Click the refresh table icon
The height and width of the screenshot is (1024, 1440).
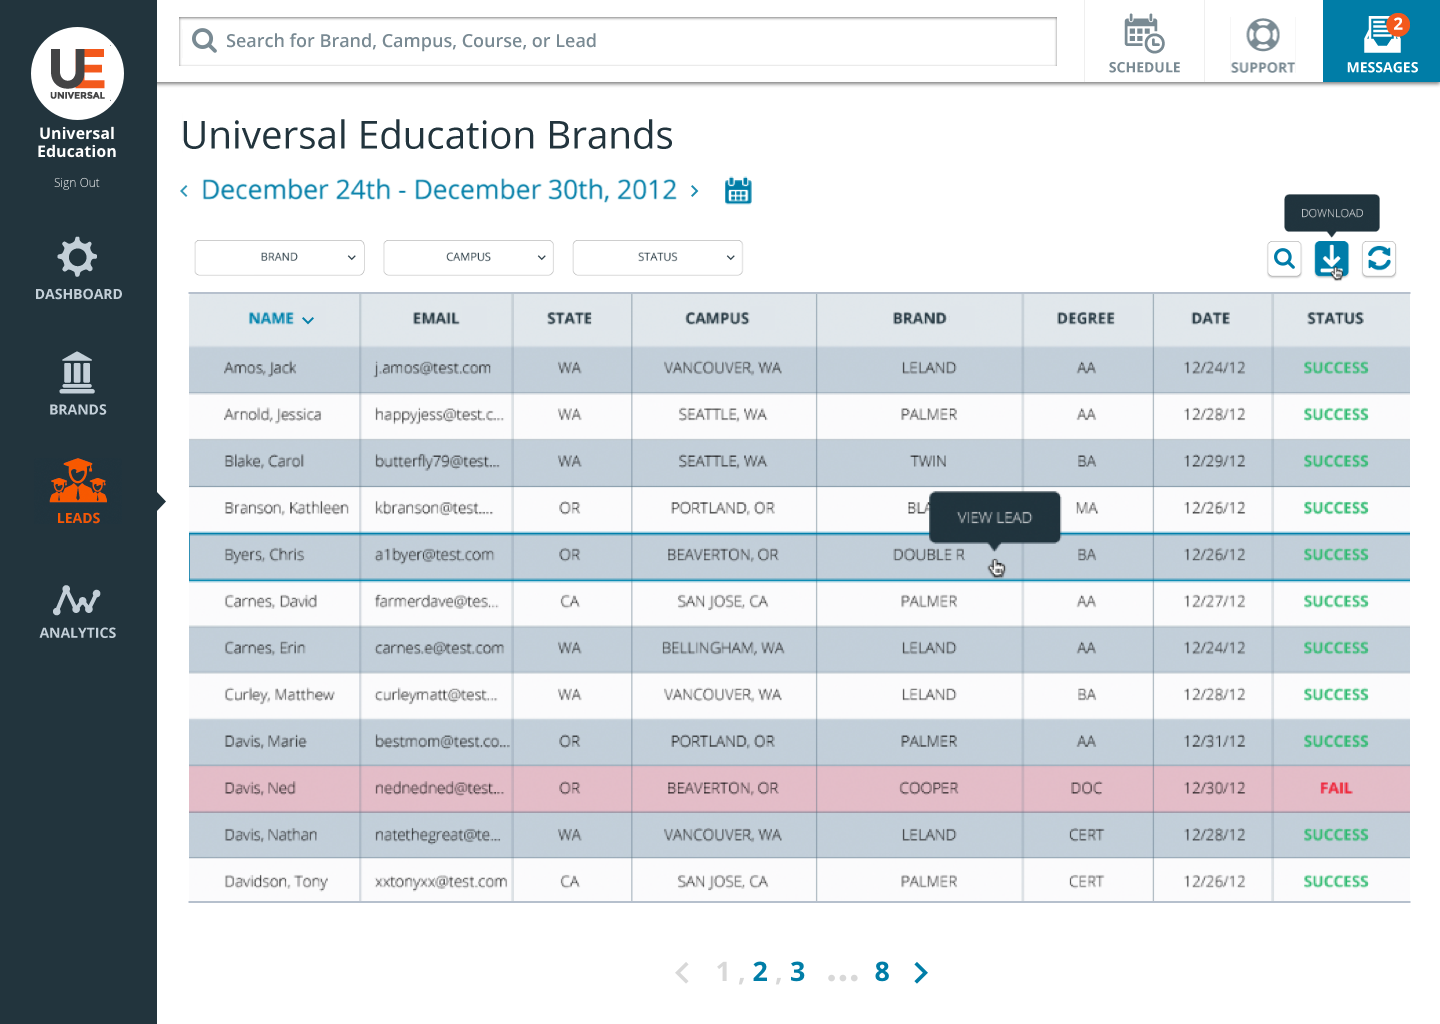pos(1379,259)
